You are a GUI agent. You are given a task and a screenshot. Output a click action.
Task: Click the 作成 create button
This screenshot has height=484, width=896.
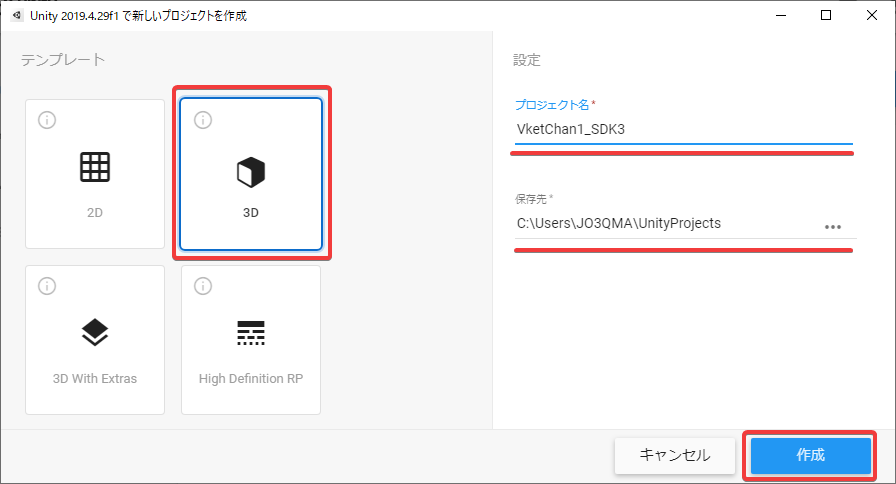pos(810,455)
